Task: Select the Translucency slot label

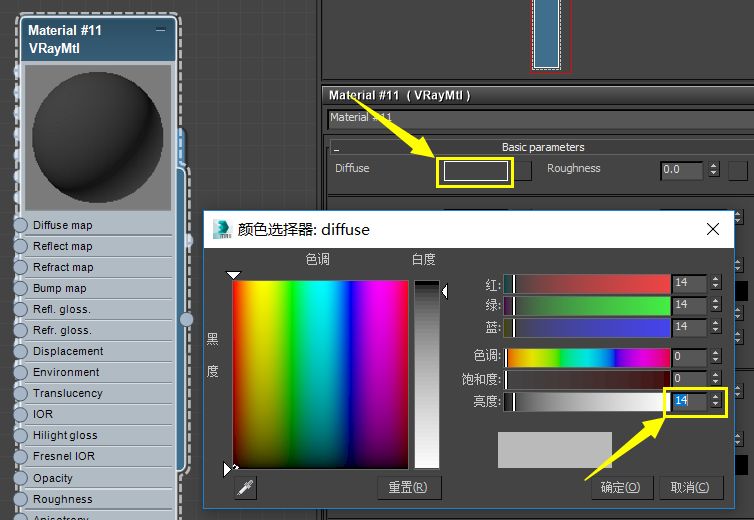Action: (x=67, y=393)
